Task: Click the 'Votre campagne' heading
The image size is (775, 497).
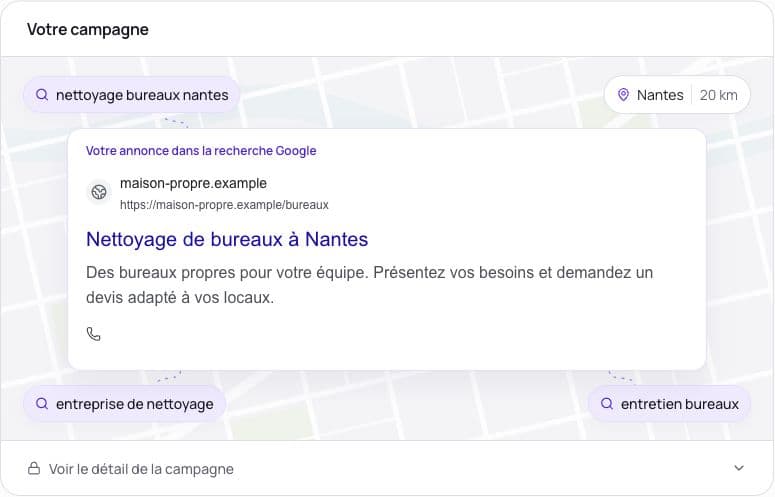Action: 87,29
